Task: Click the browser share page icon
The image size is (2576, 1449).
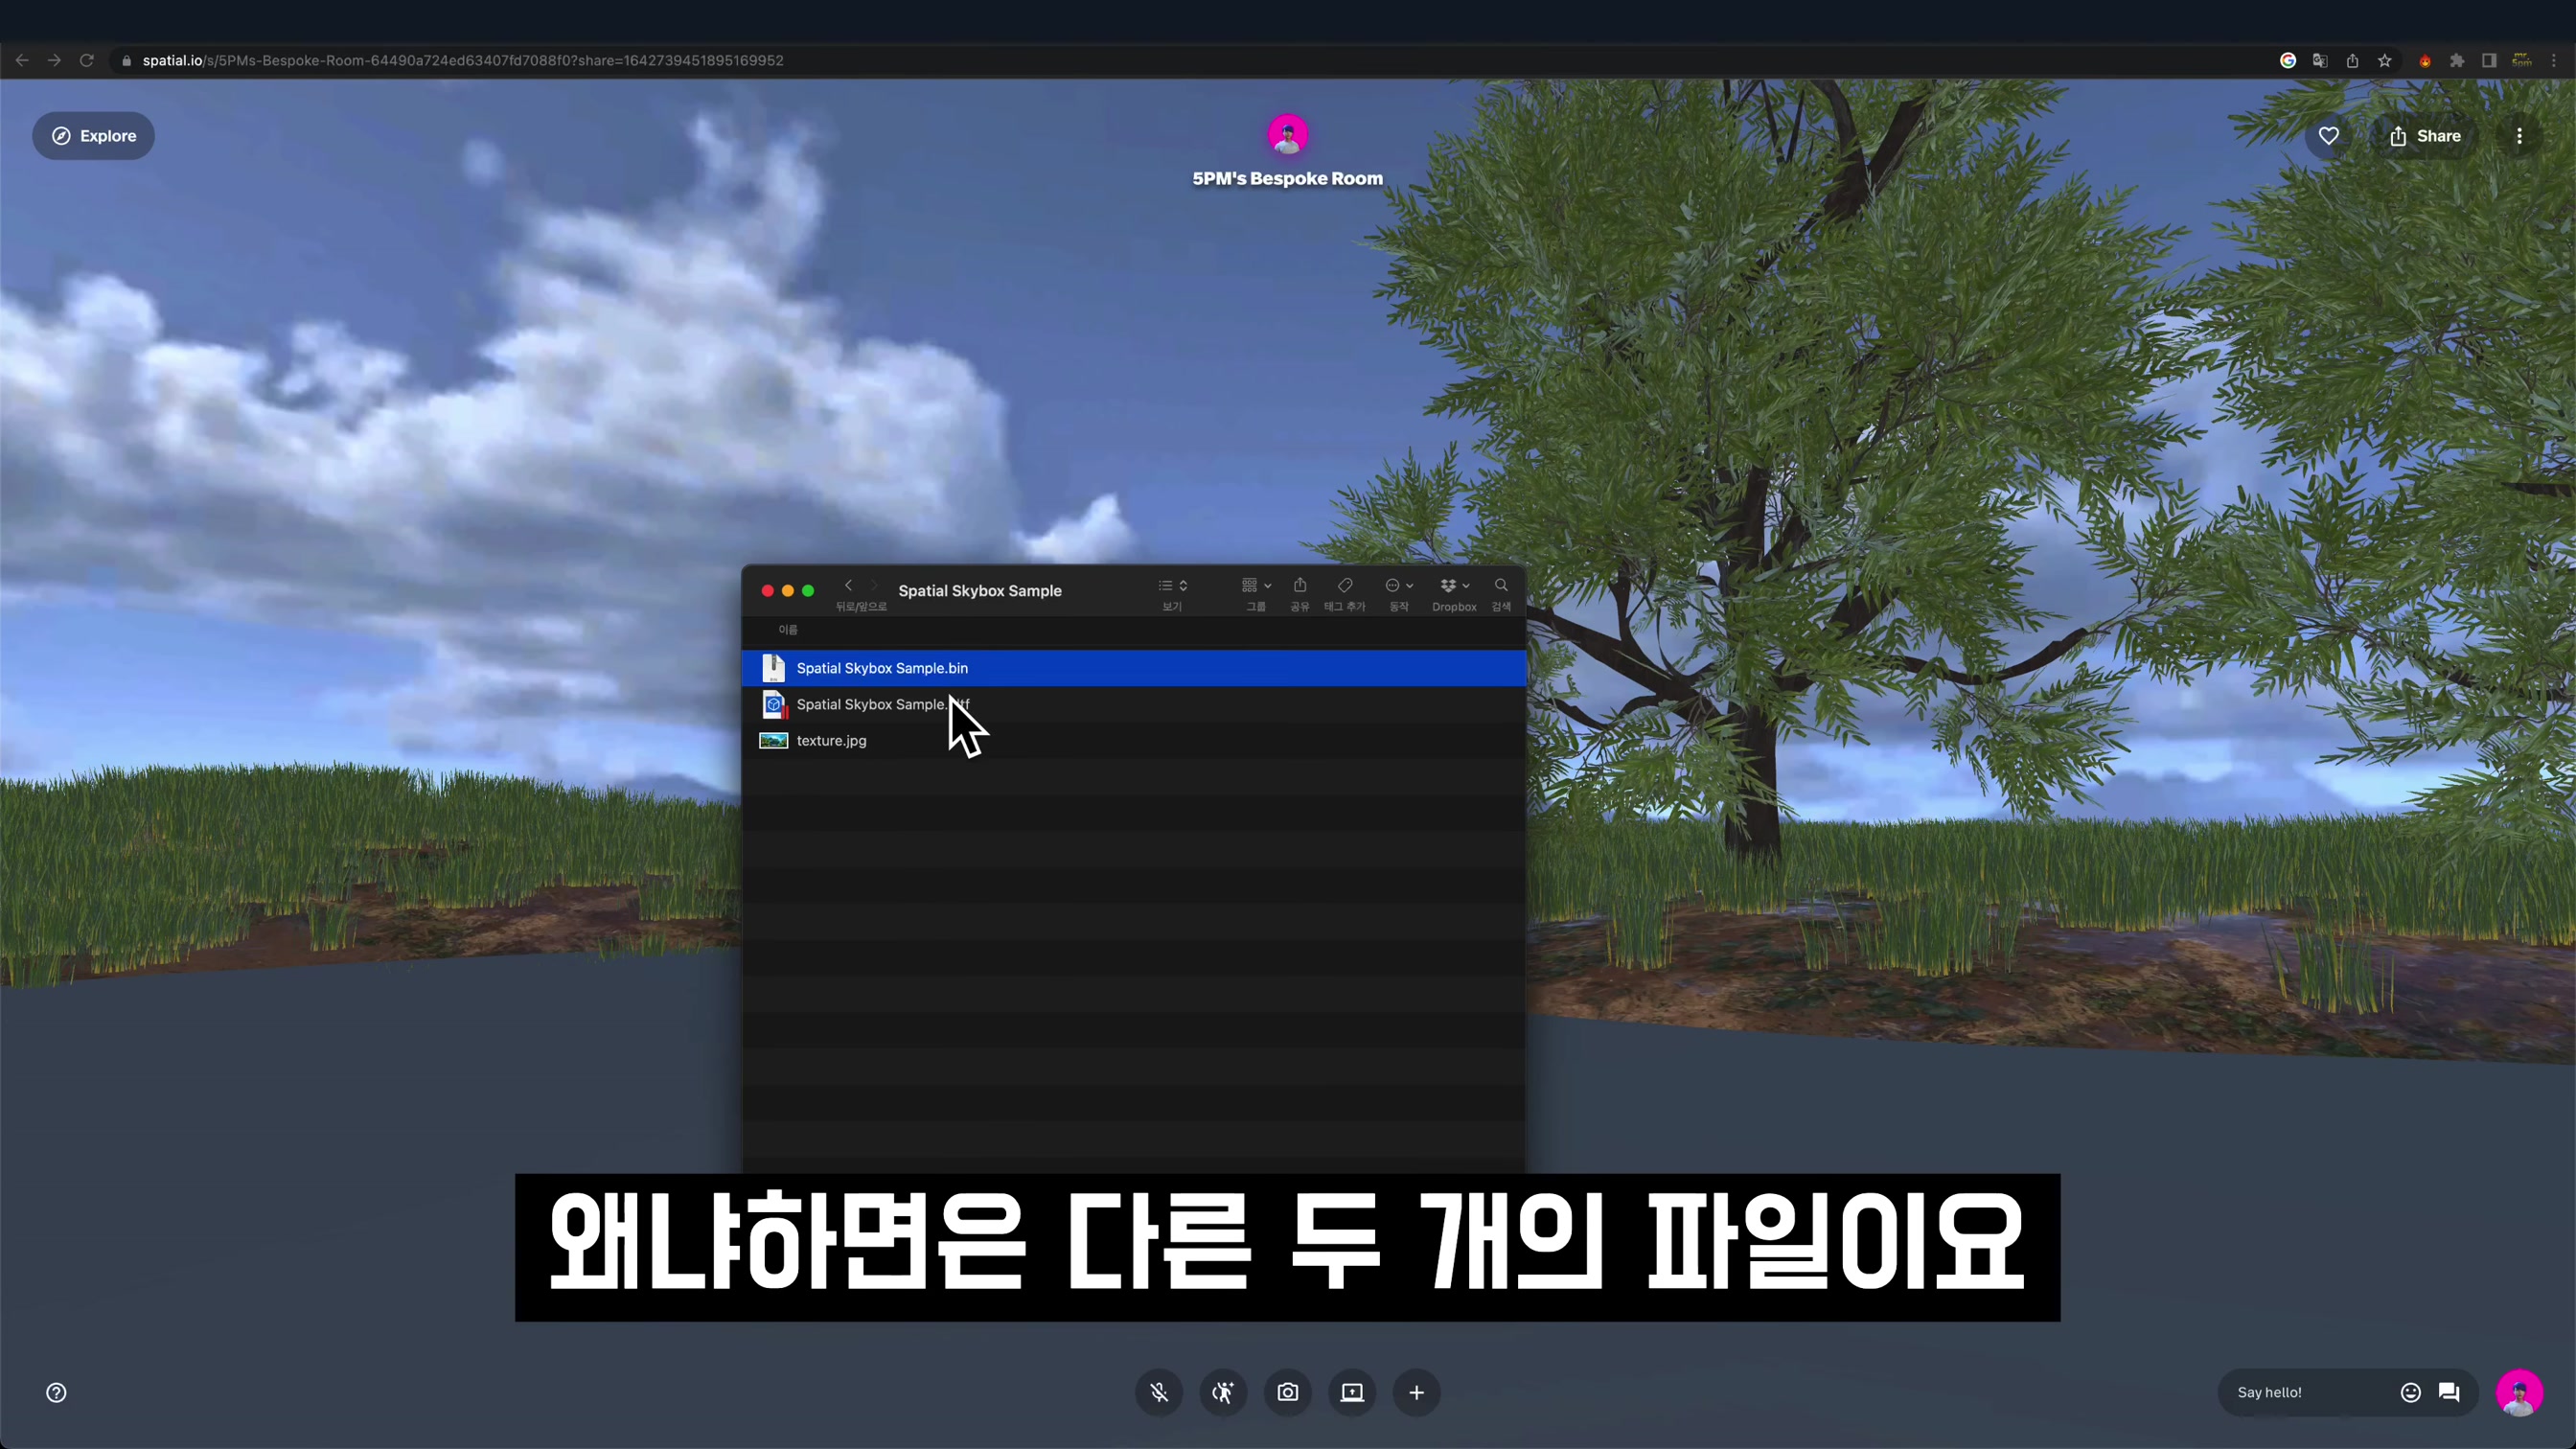Action: [2352, 60]
